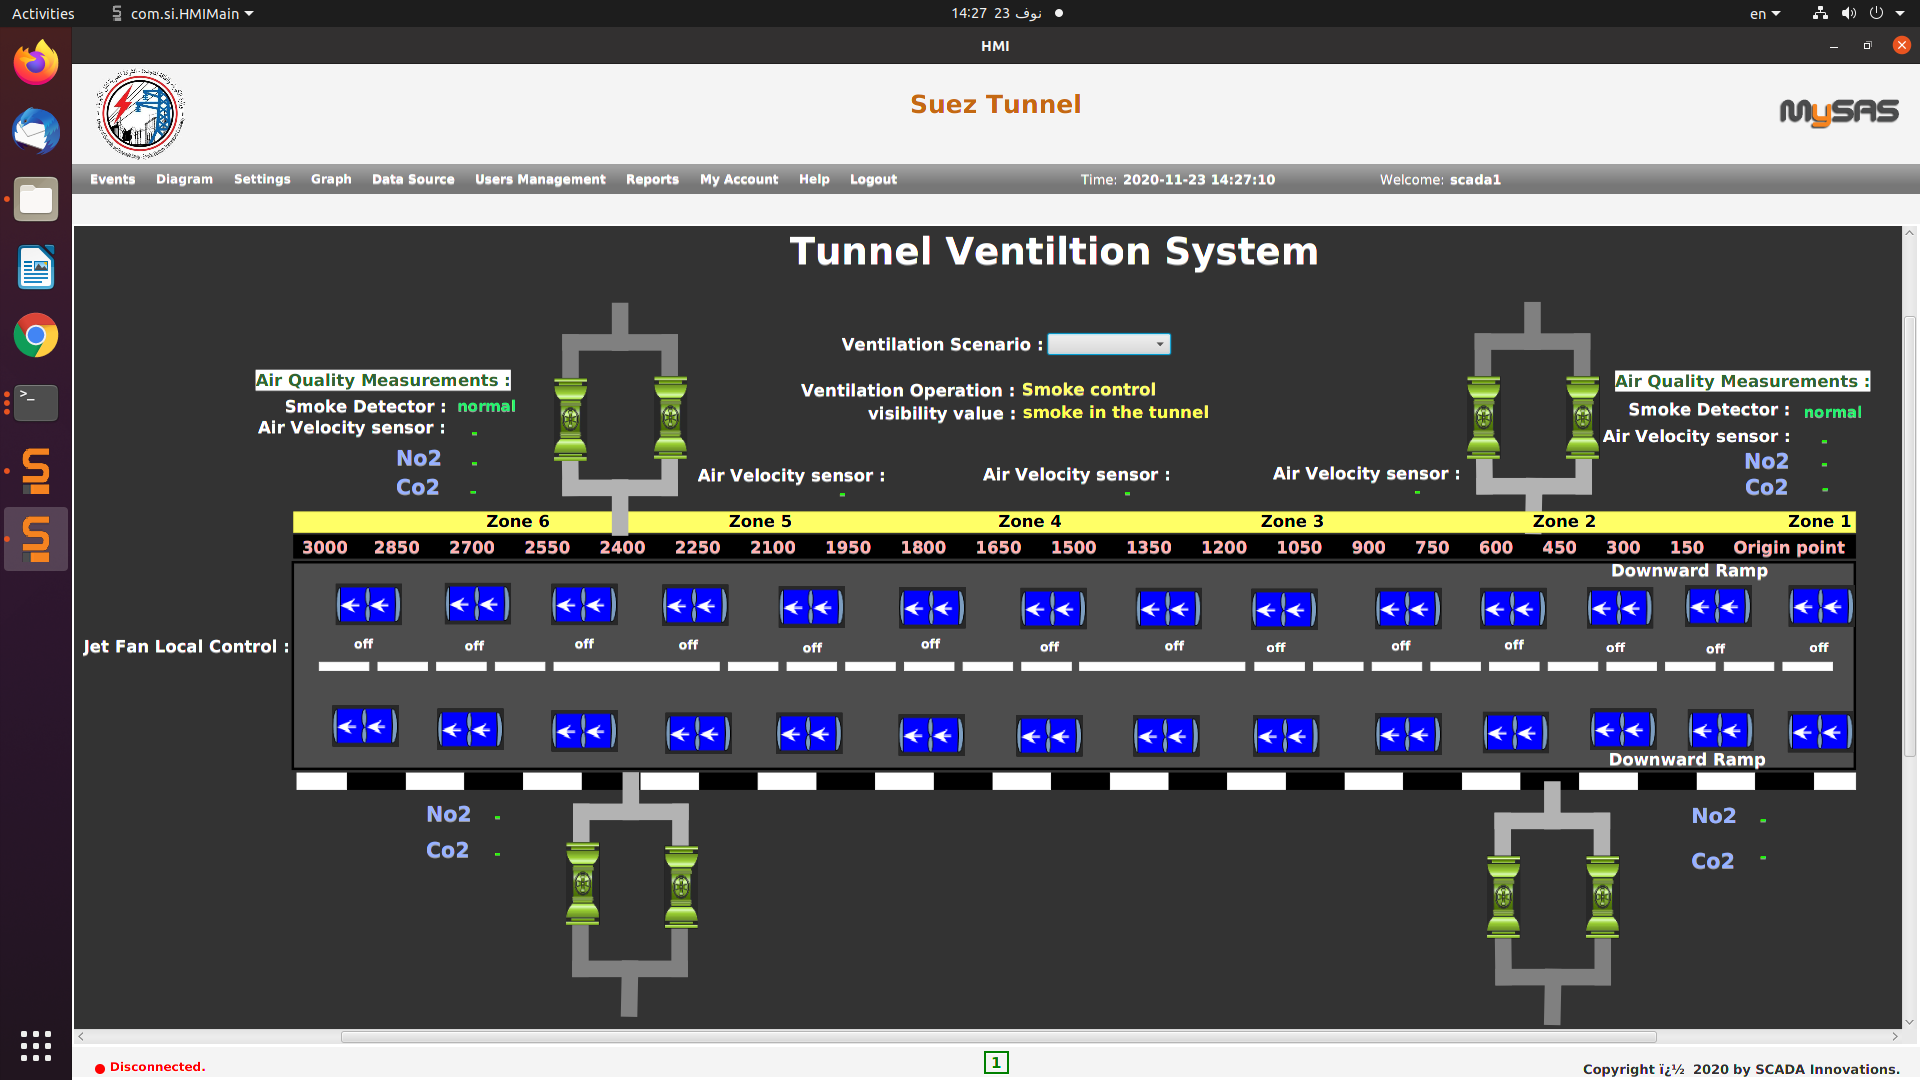Image resolution: width=1920 pixels, height=1080 pixels.
Task: Open the Diagram menu
Action: click(x=184, y=179)
